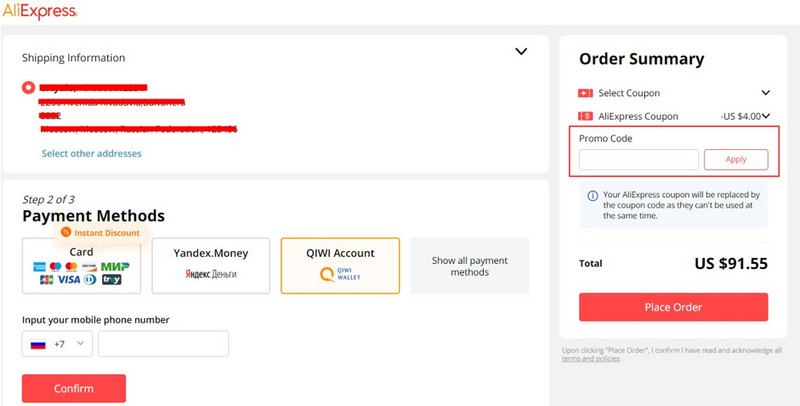Open Select other addresses link
Screen dimensions: 800x406
(x=92, y=153)
